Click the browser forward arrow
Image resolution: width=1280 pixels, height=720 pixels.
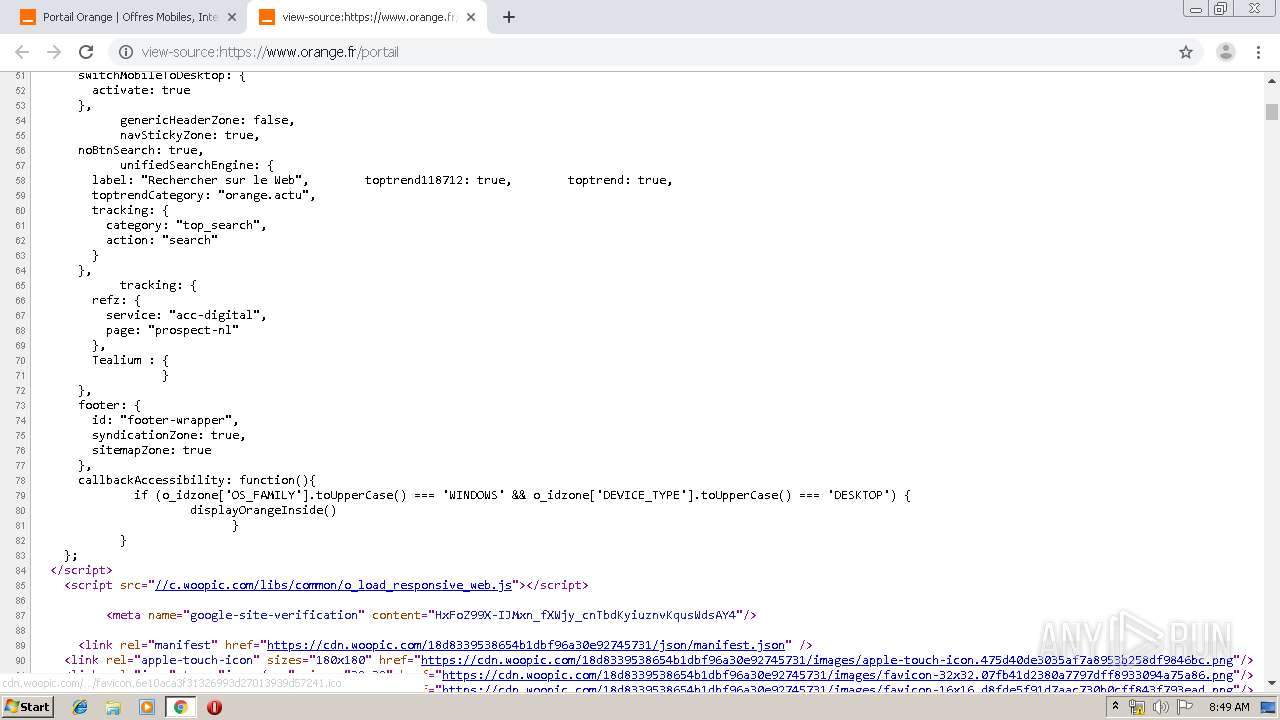pos(54,52)
